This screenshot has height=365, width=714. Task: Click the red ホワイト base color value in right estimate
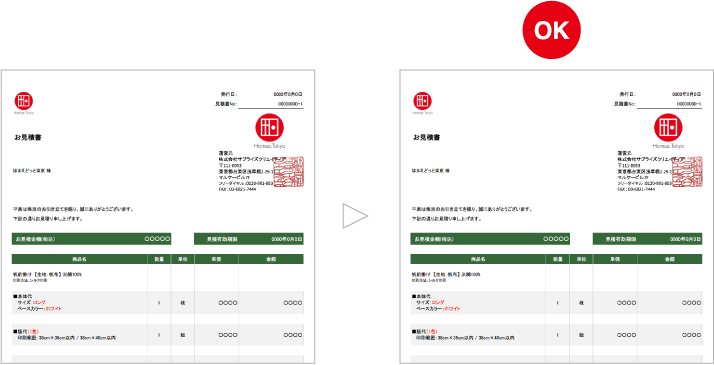(452, 309)
